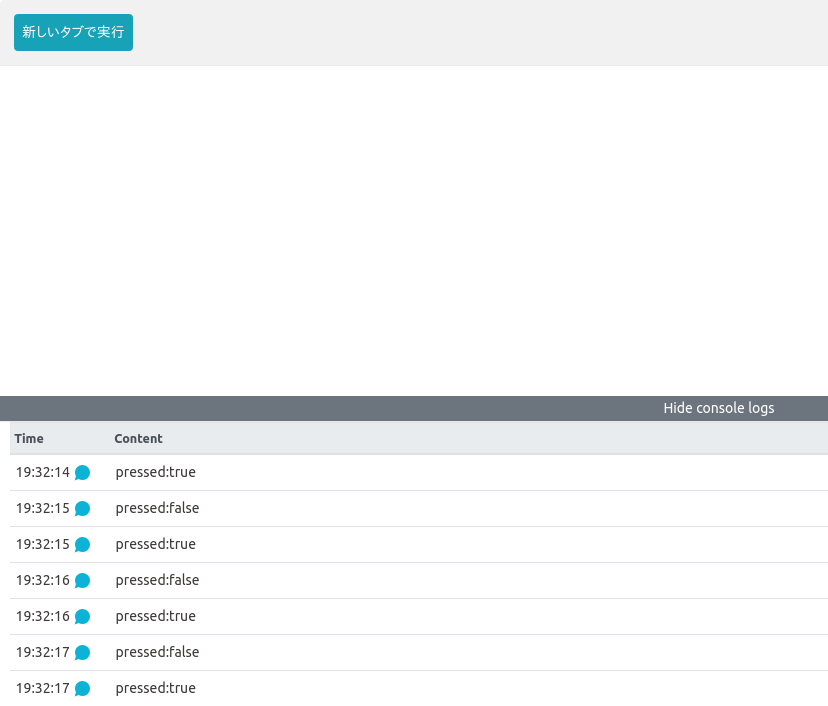Click bubble icon in 19:32:17 pressed:true row
Viewport: 828px width, 706px height.
[x=83, y=689]
